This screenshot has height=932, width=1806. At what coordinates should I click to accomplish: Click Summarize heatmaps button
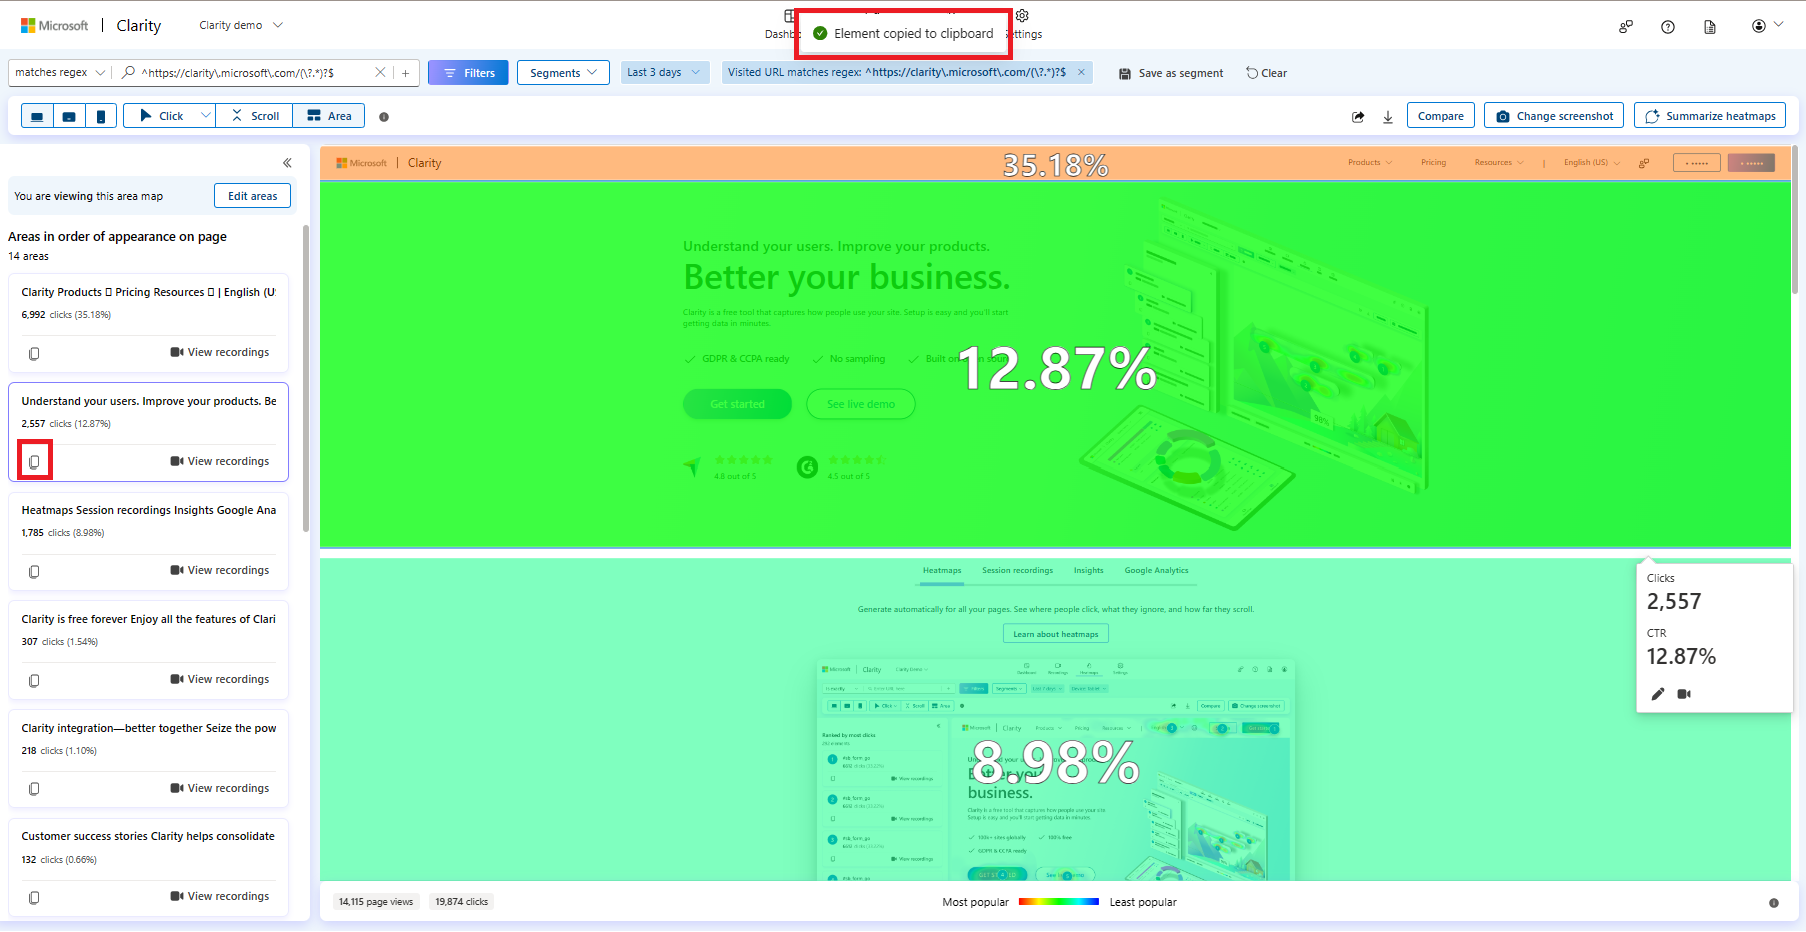[x=1710, y=116]
